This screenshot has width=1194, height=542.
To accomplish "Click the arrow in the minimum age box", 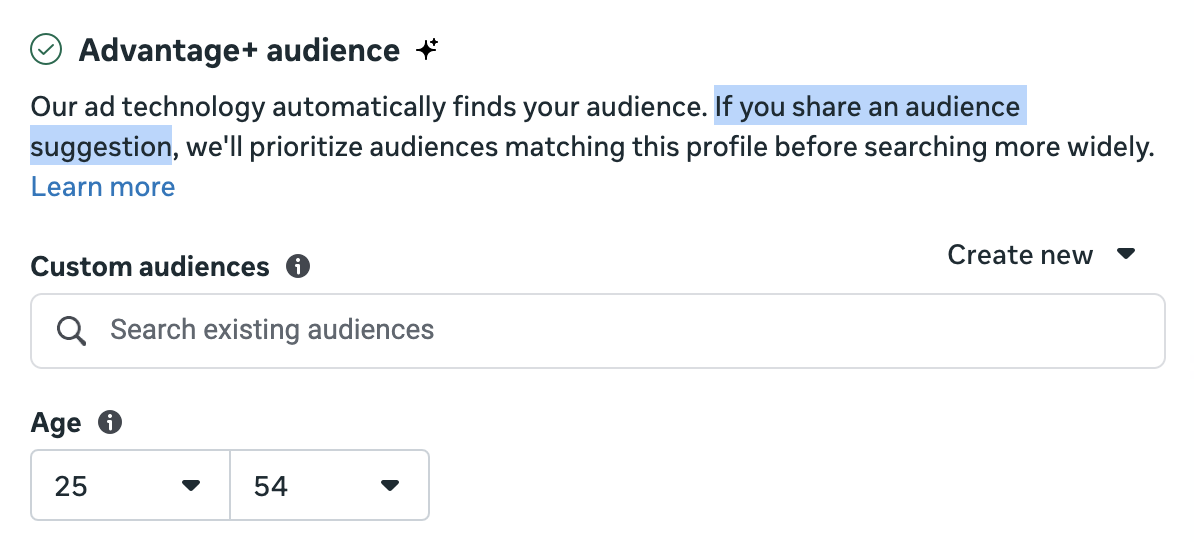I will click(190, 486).
